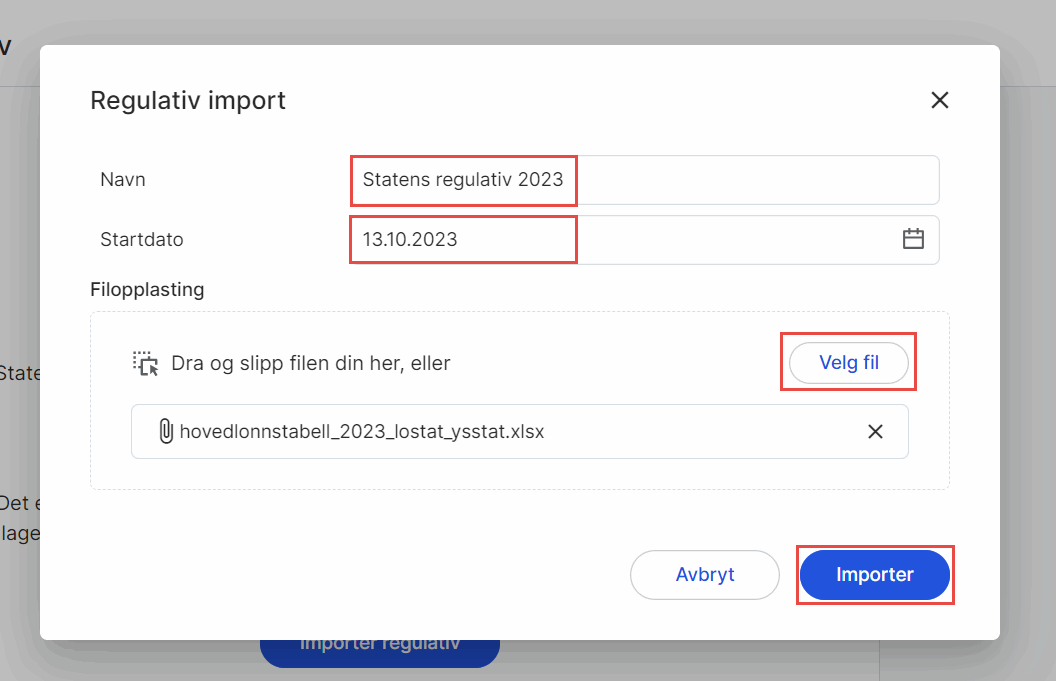Image resolution: width=1056 pixels, height=681 pixels.
Task: Click the Startdato label
Action: pyautogui.click(x=141, y=240)
